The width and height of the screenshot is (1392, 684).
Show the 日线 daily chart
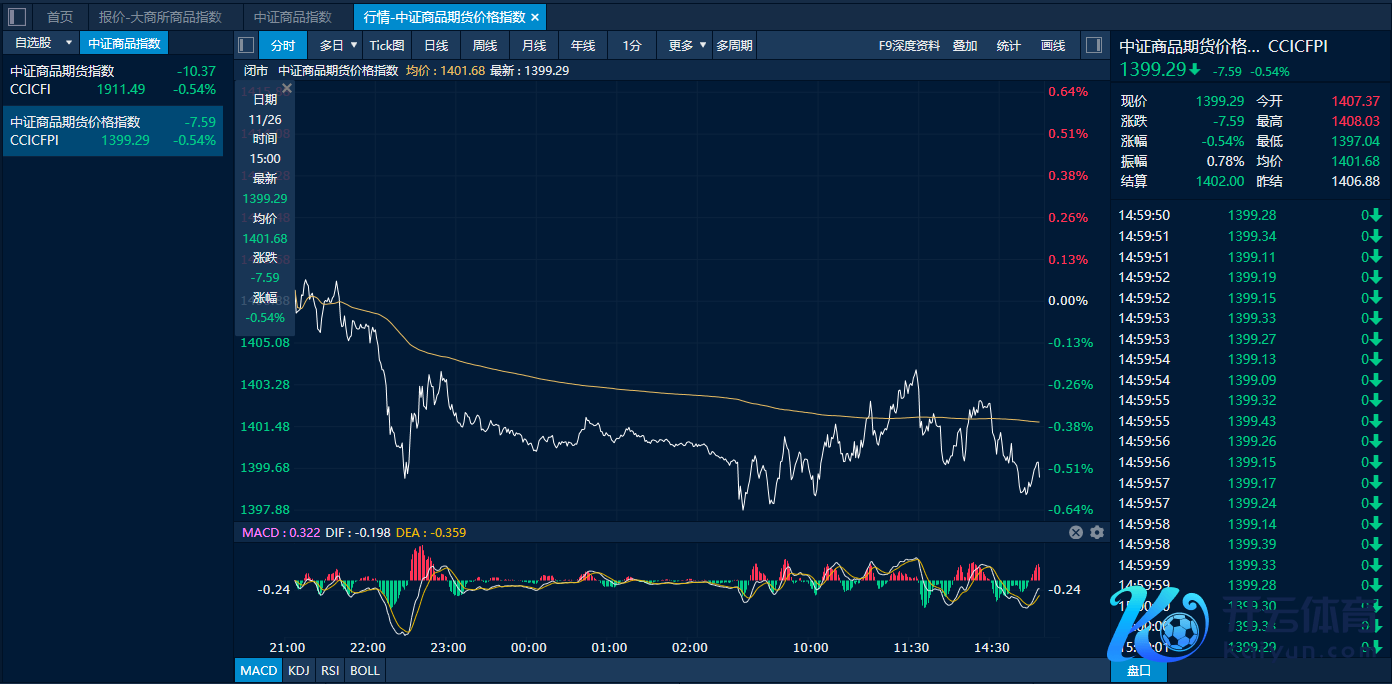(436, 45)
